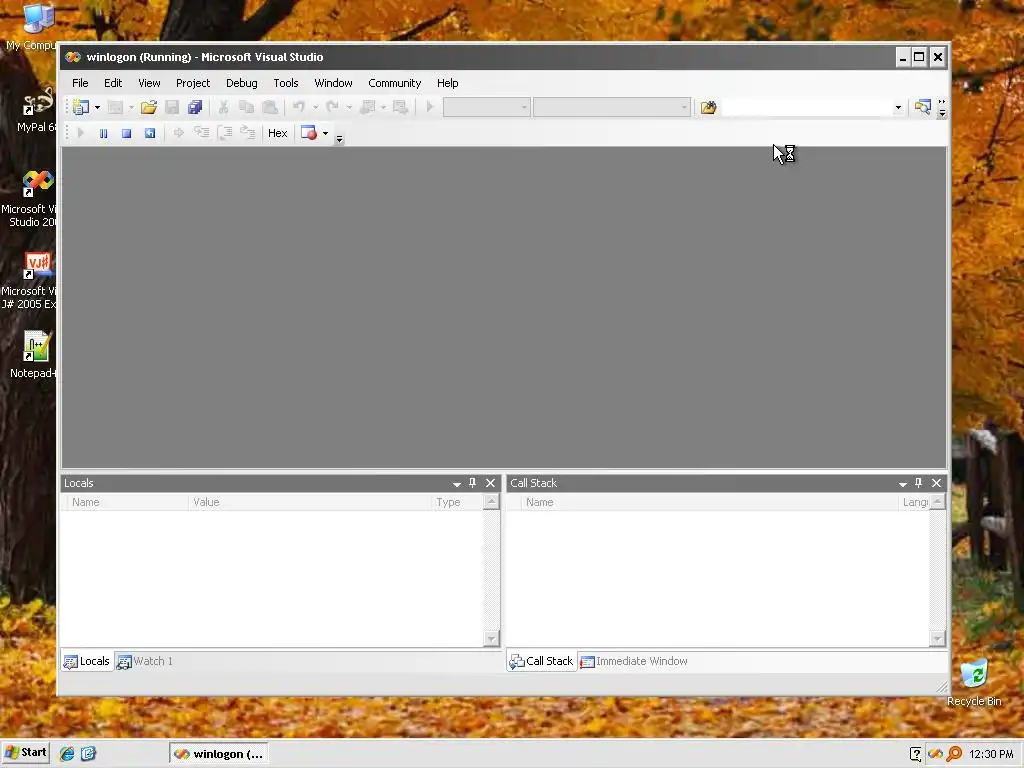Open the Help menu
This screenshot has height=768, width=1024.
tap(447, 83)
